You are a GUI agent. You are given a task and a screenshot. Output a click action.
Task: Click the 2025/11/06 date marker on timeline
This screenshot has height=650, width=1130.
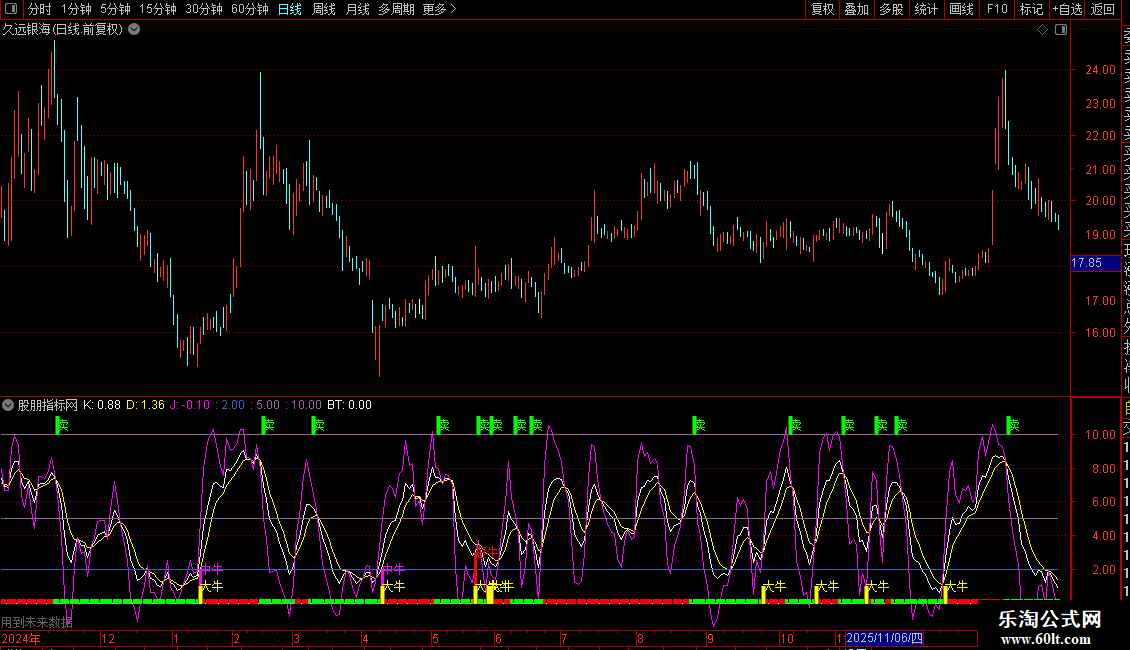(x=885, y=638)
